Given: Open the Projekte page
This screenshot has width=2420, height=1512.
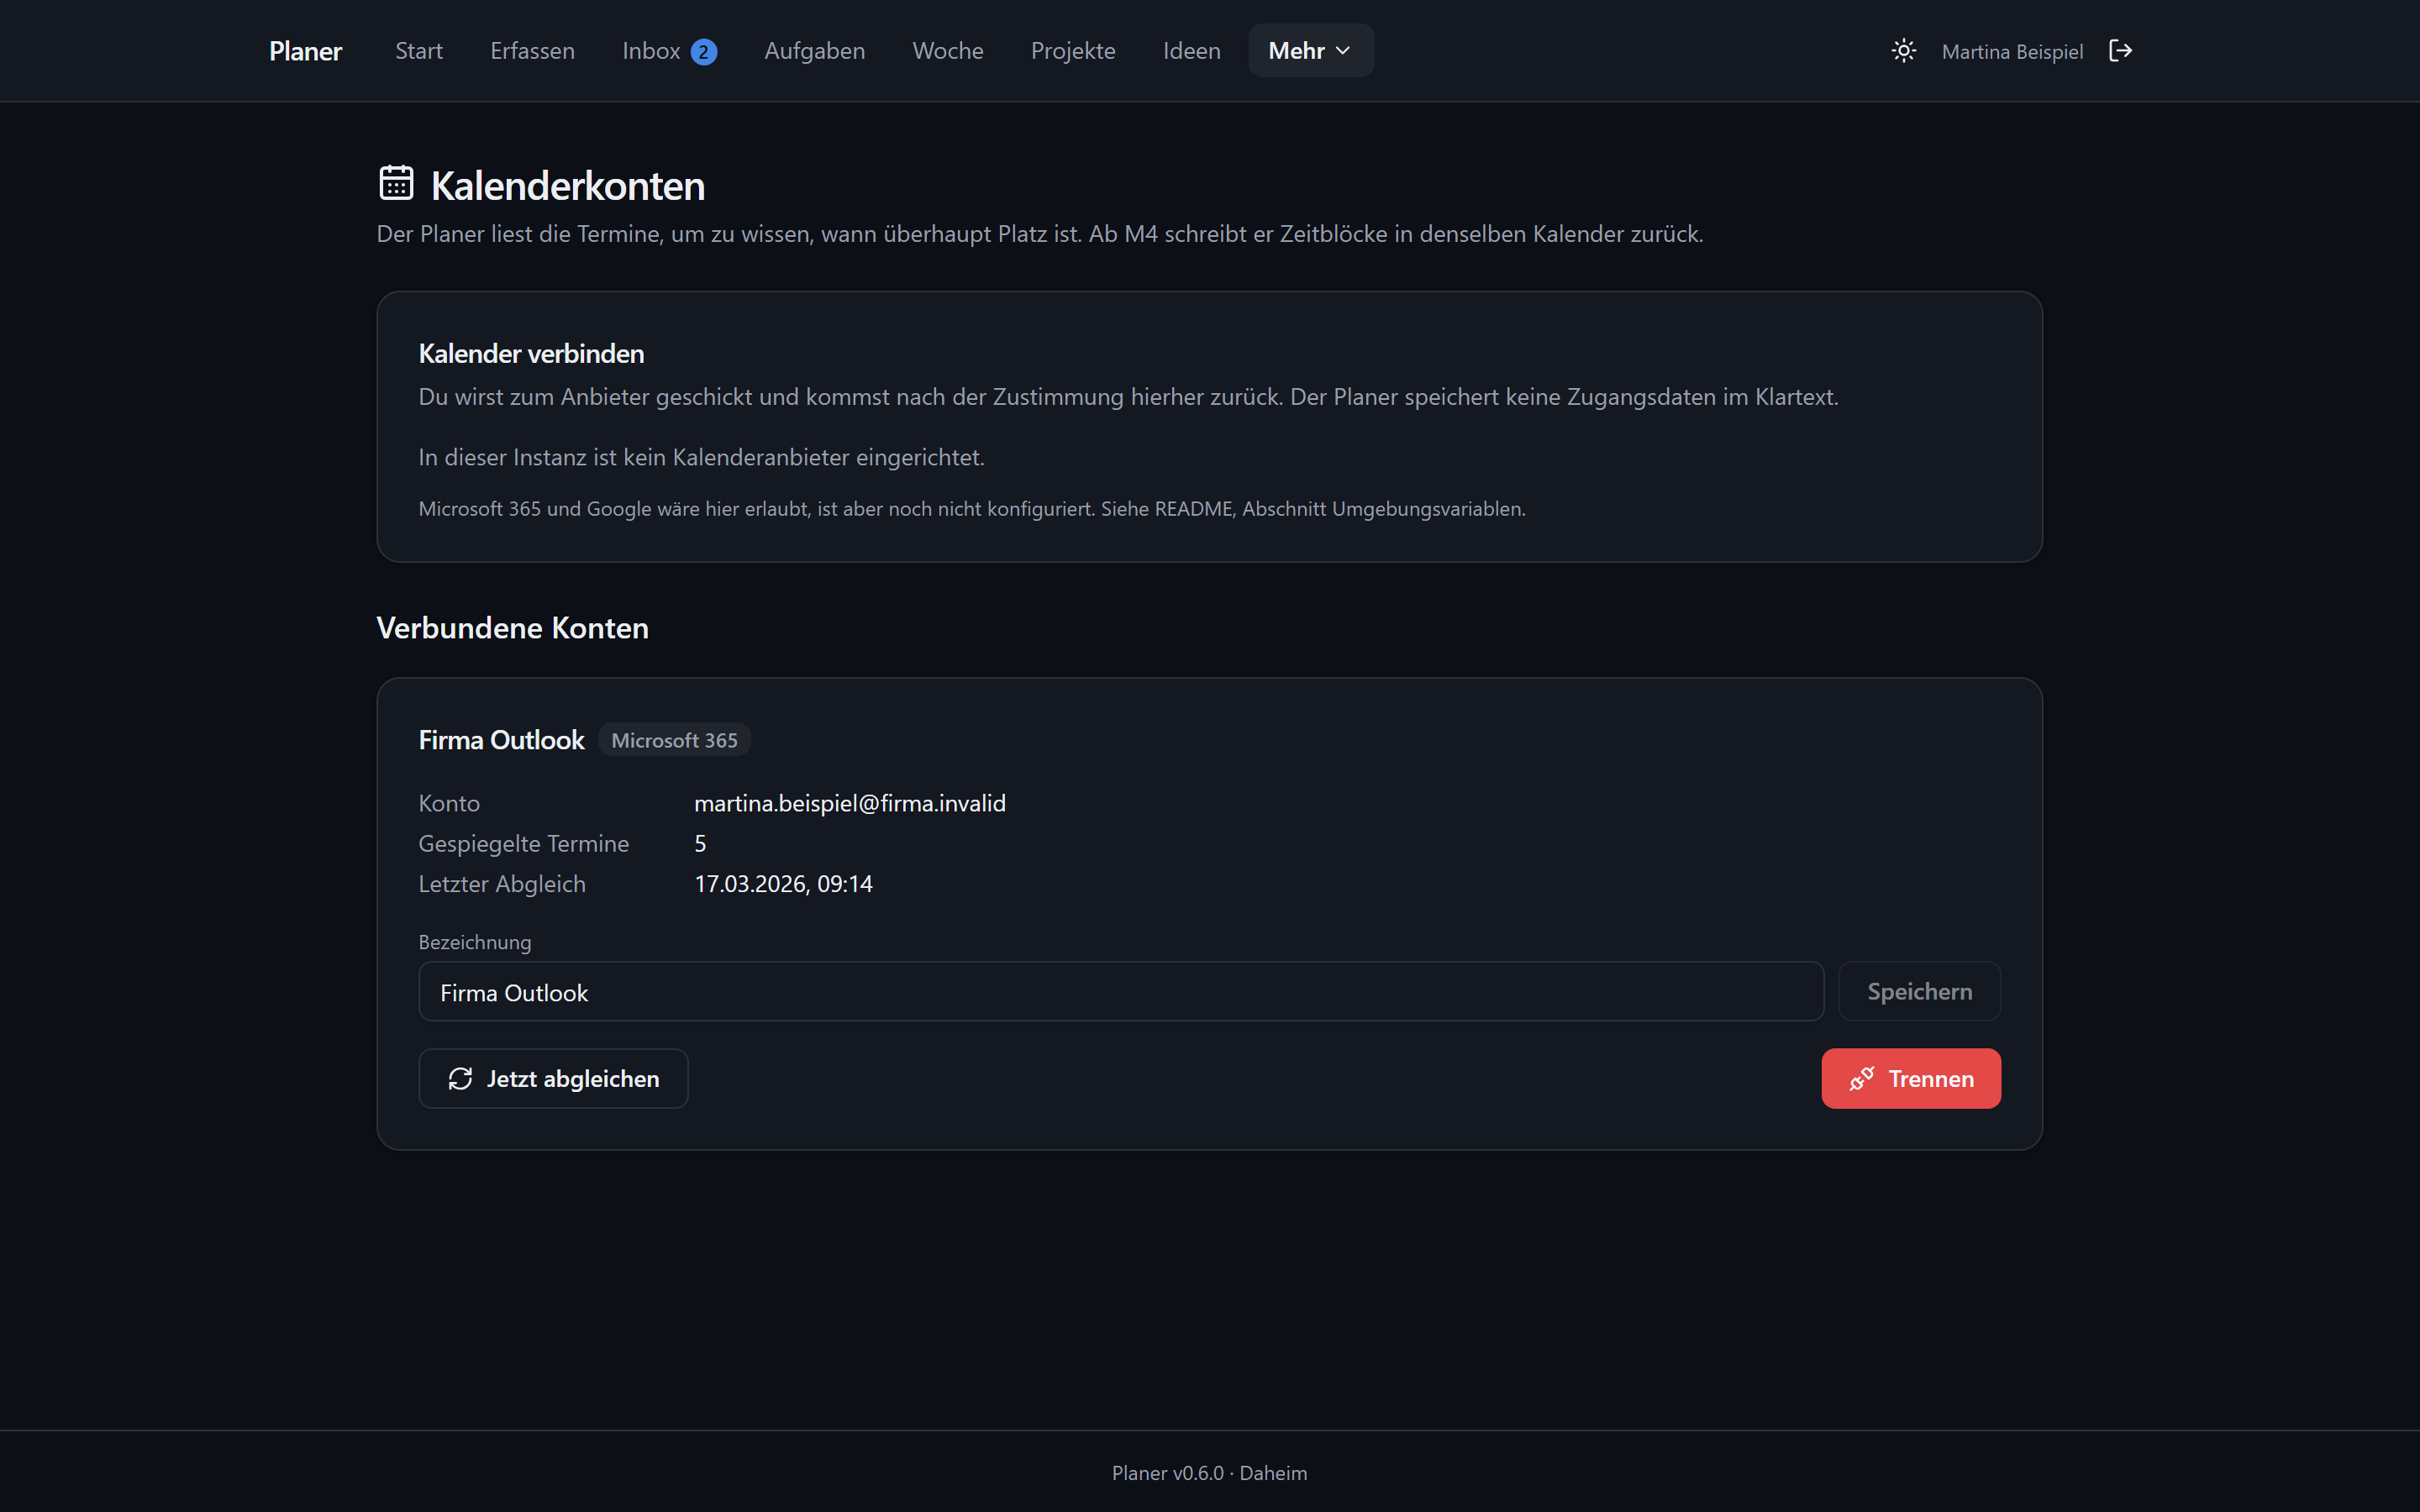Looking at the screenshot, I should tap(1073, 51).
